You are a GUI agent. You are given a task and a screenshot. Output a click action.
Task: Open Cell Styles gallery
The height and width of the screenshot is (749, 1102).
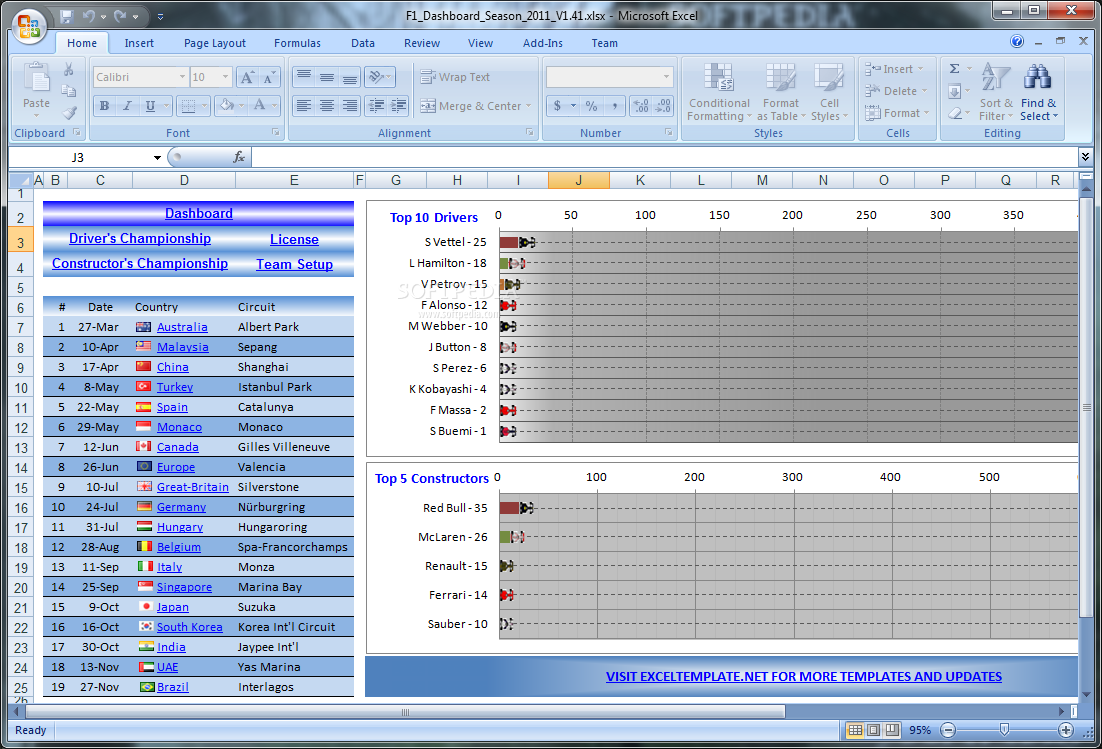[x=829, y=91]
